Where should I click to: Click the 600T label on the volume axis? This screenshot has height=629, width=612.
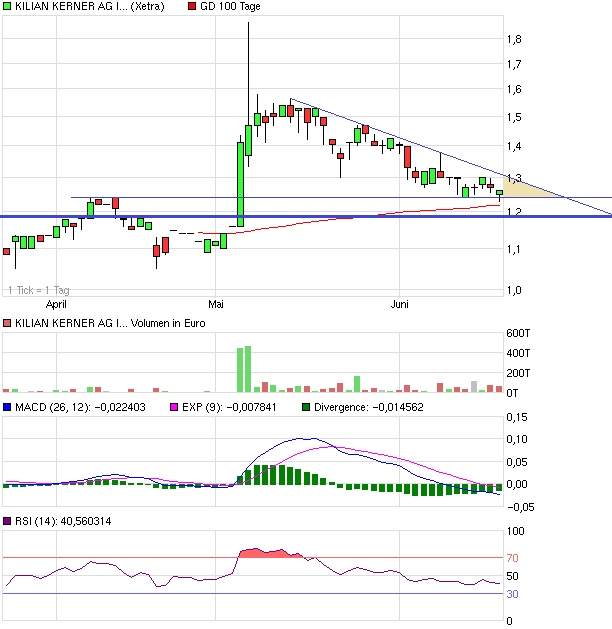(x=518, y=334)
